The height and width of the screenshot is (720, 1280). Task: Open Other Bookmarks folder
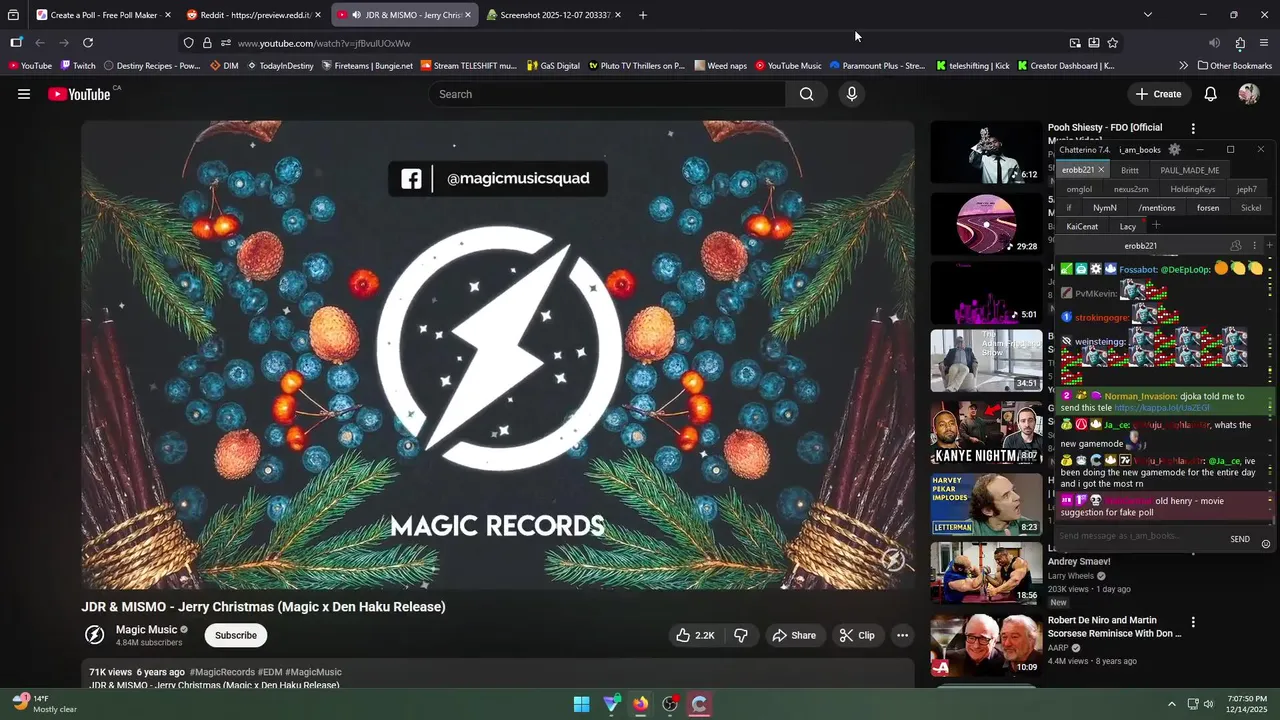click(x=1234, y=66)
